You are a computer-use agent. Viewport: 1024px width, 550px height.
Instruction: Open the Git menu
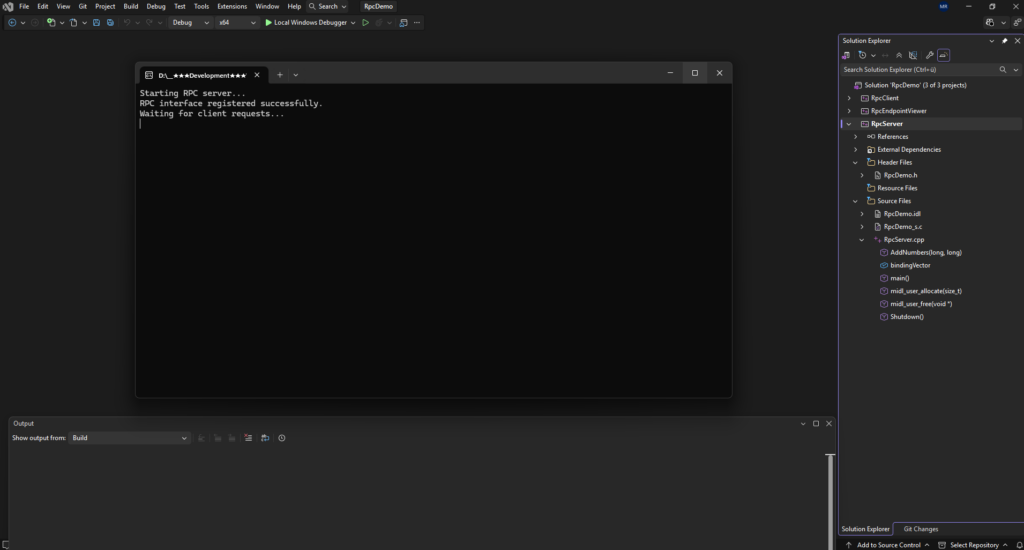pos(83,7)
